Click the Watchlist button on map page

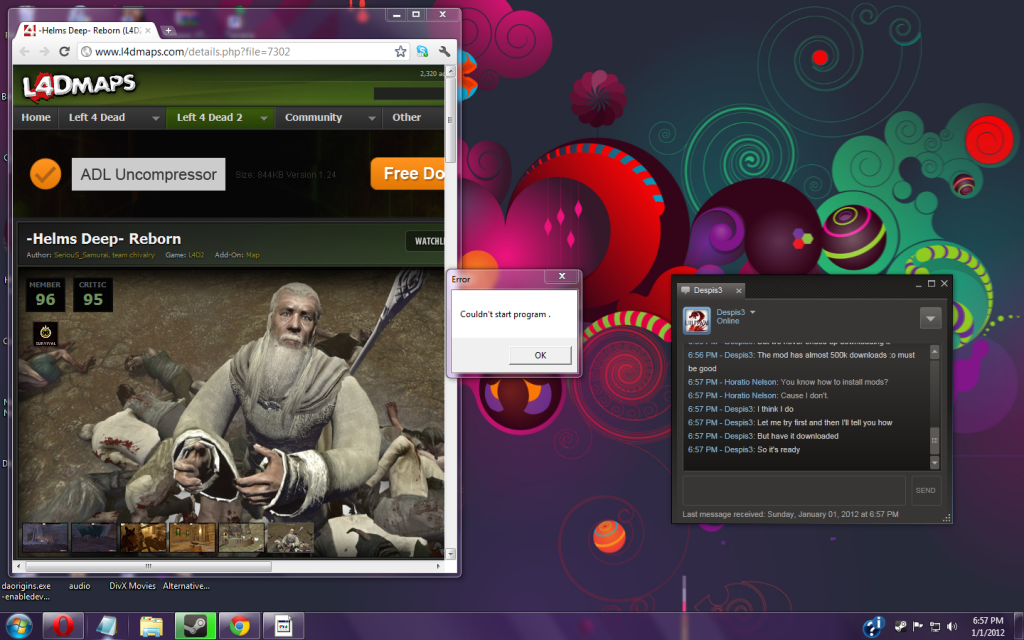[425, 241]
